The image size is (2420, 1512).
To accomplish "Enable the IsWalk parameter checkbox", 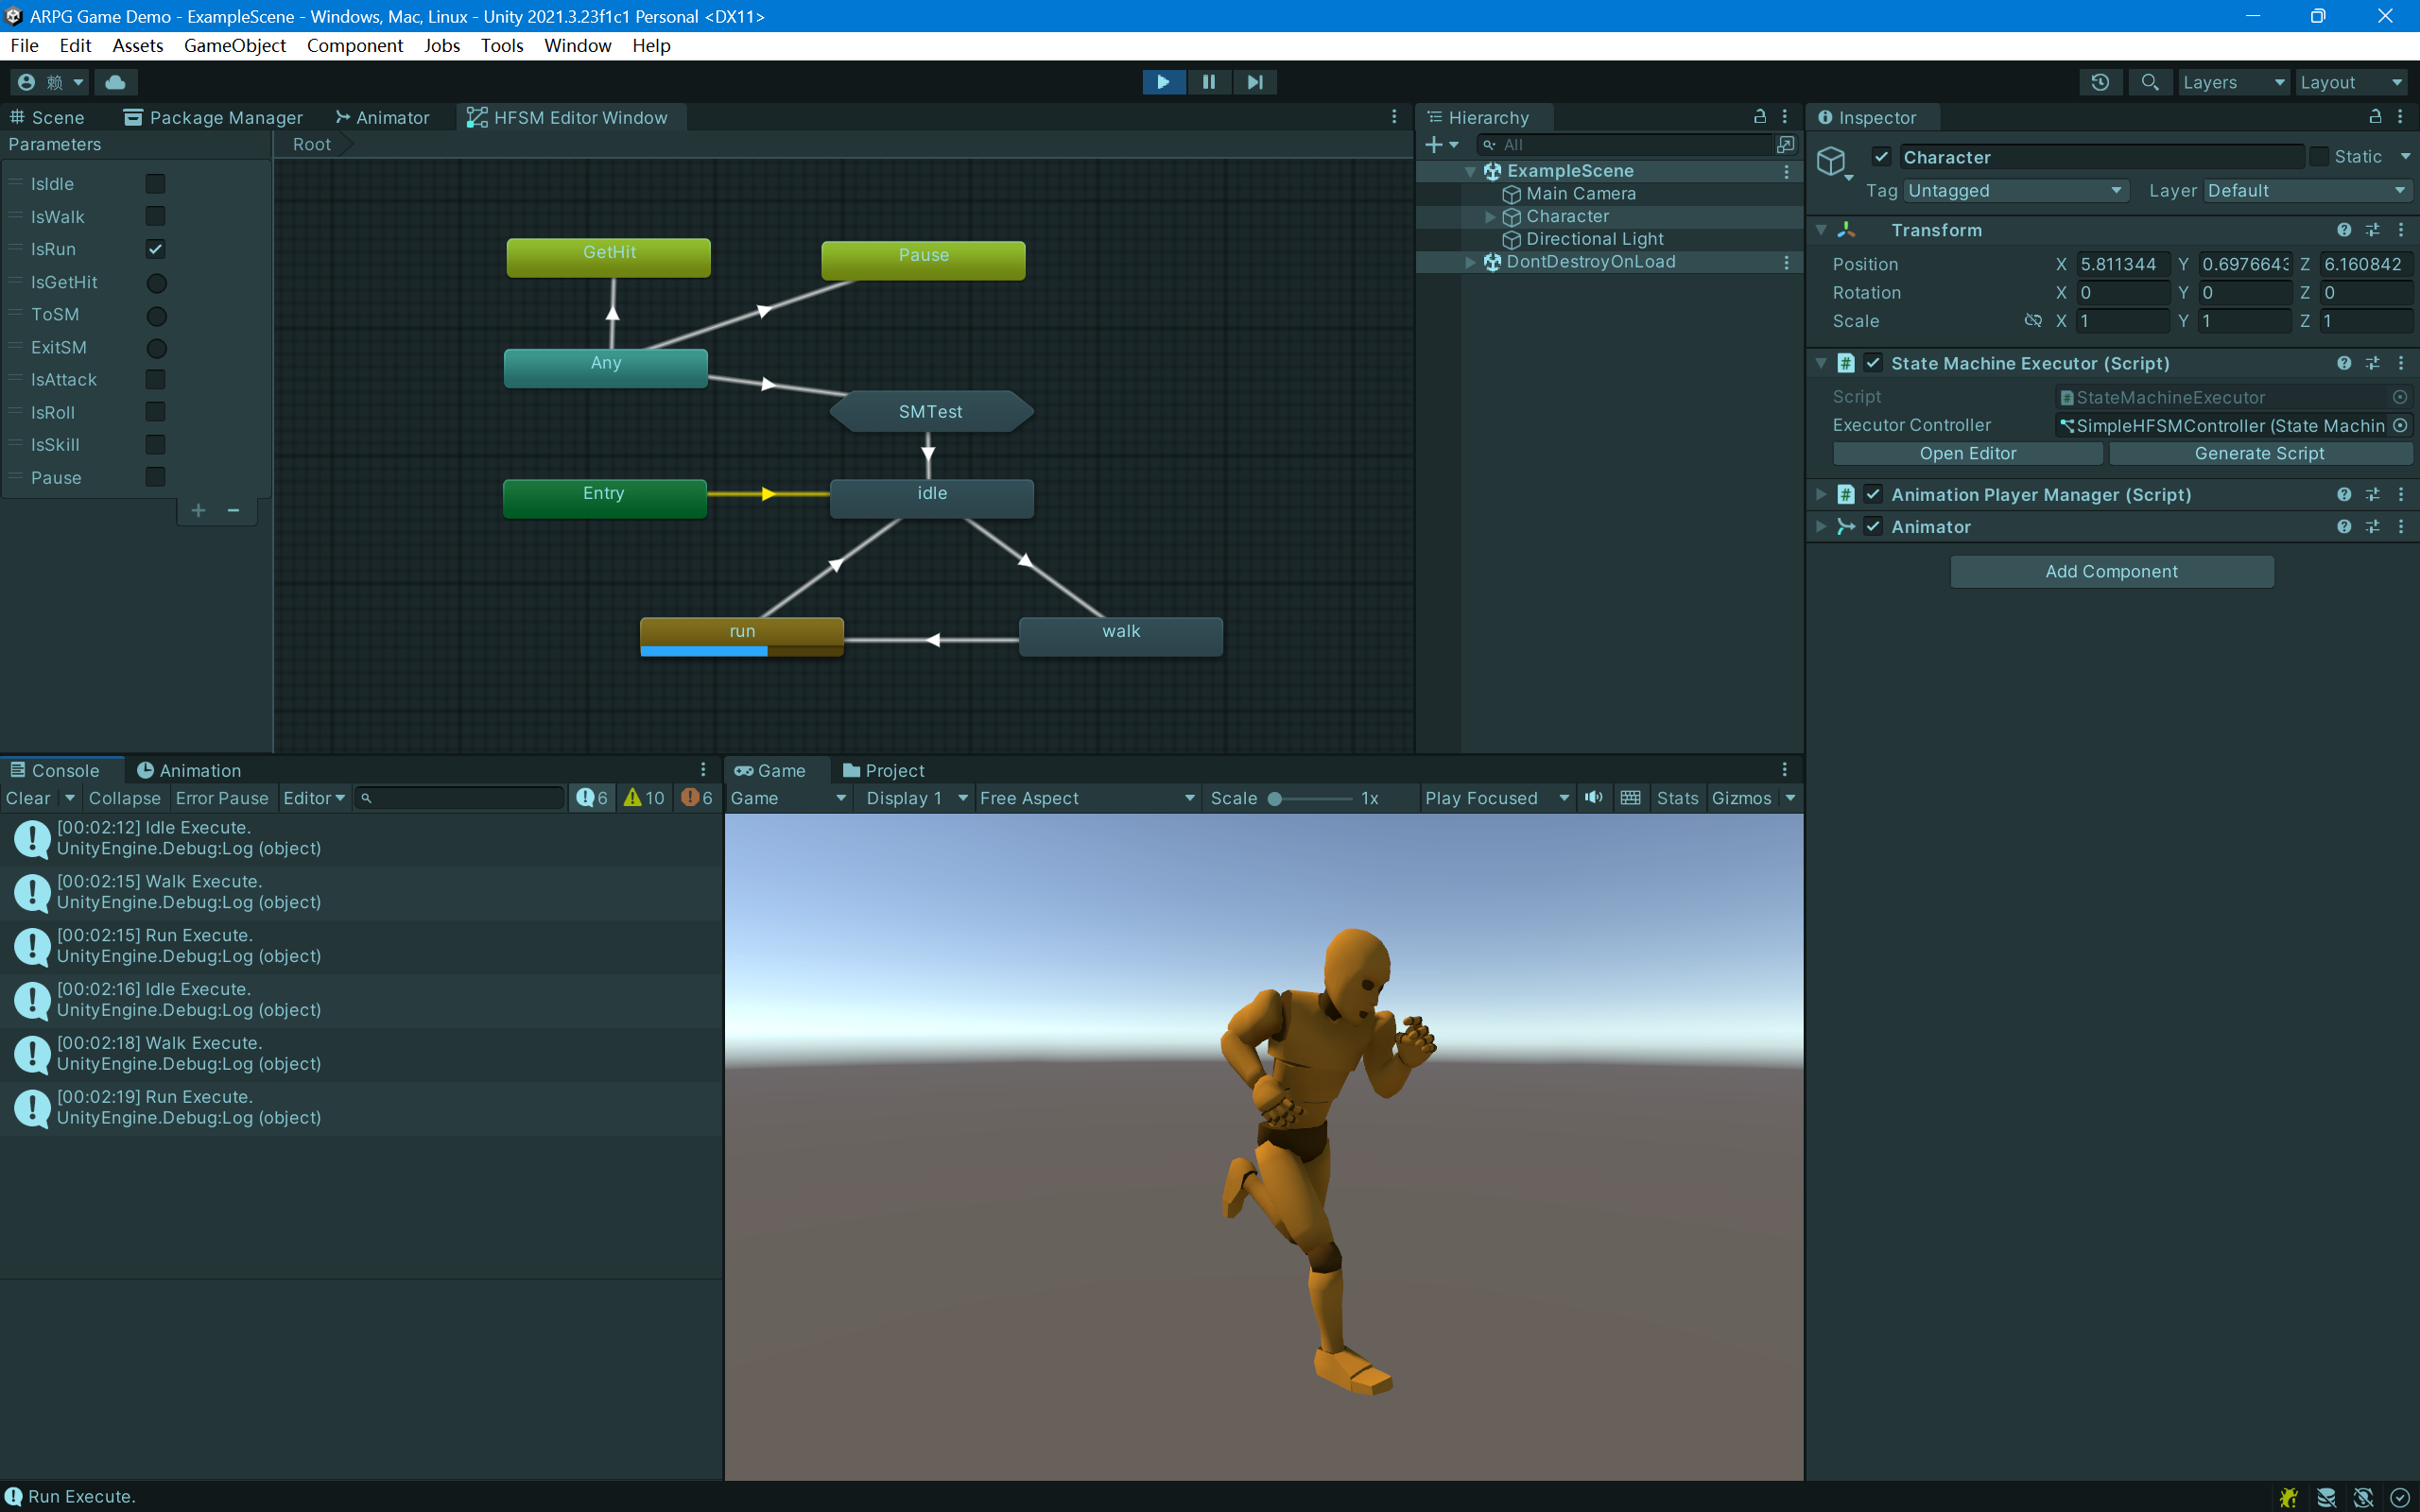I will tap(155, 216).
